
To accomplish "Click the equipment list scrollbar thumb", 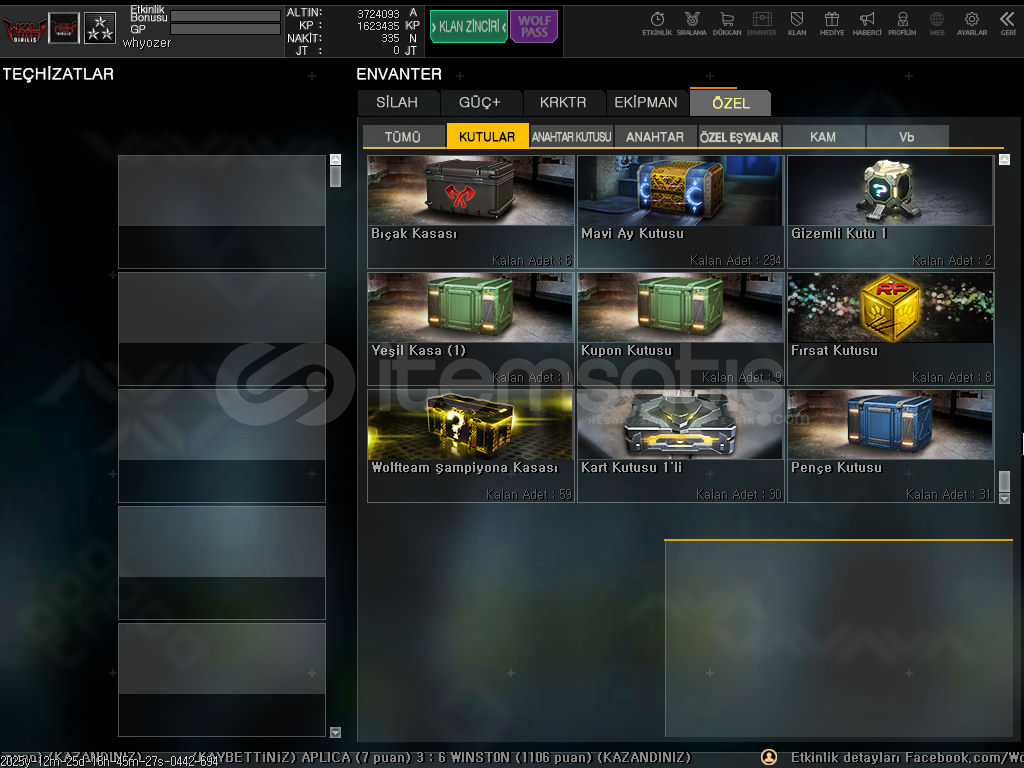I will pyautogui.click(x=336, y=176).
